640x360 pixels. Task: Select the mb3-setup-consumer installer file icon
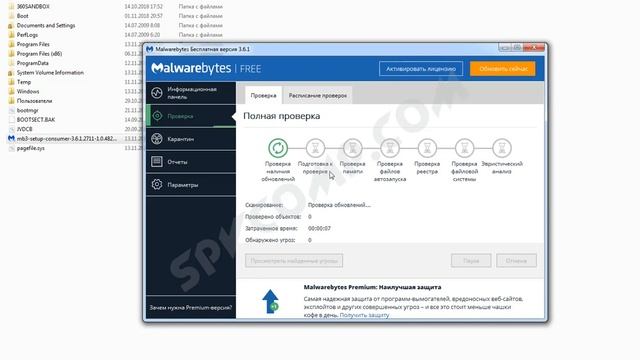[11, 138]
